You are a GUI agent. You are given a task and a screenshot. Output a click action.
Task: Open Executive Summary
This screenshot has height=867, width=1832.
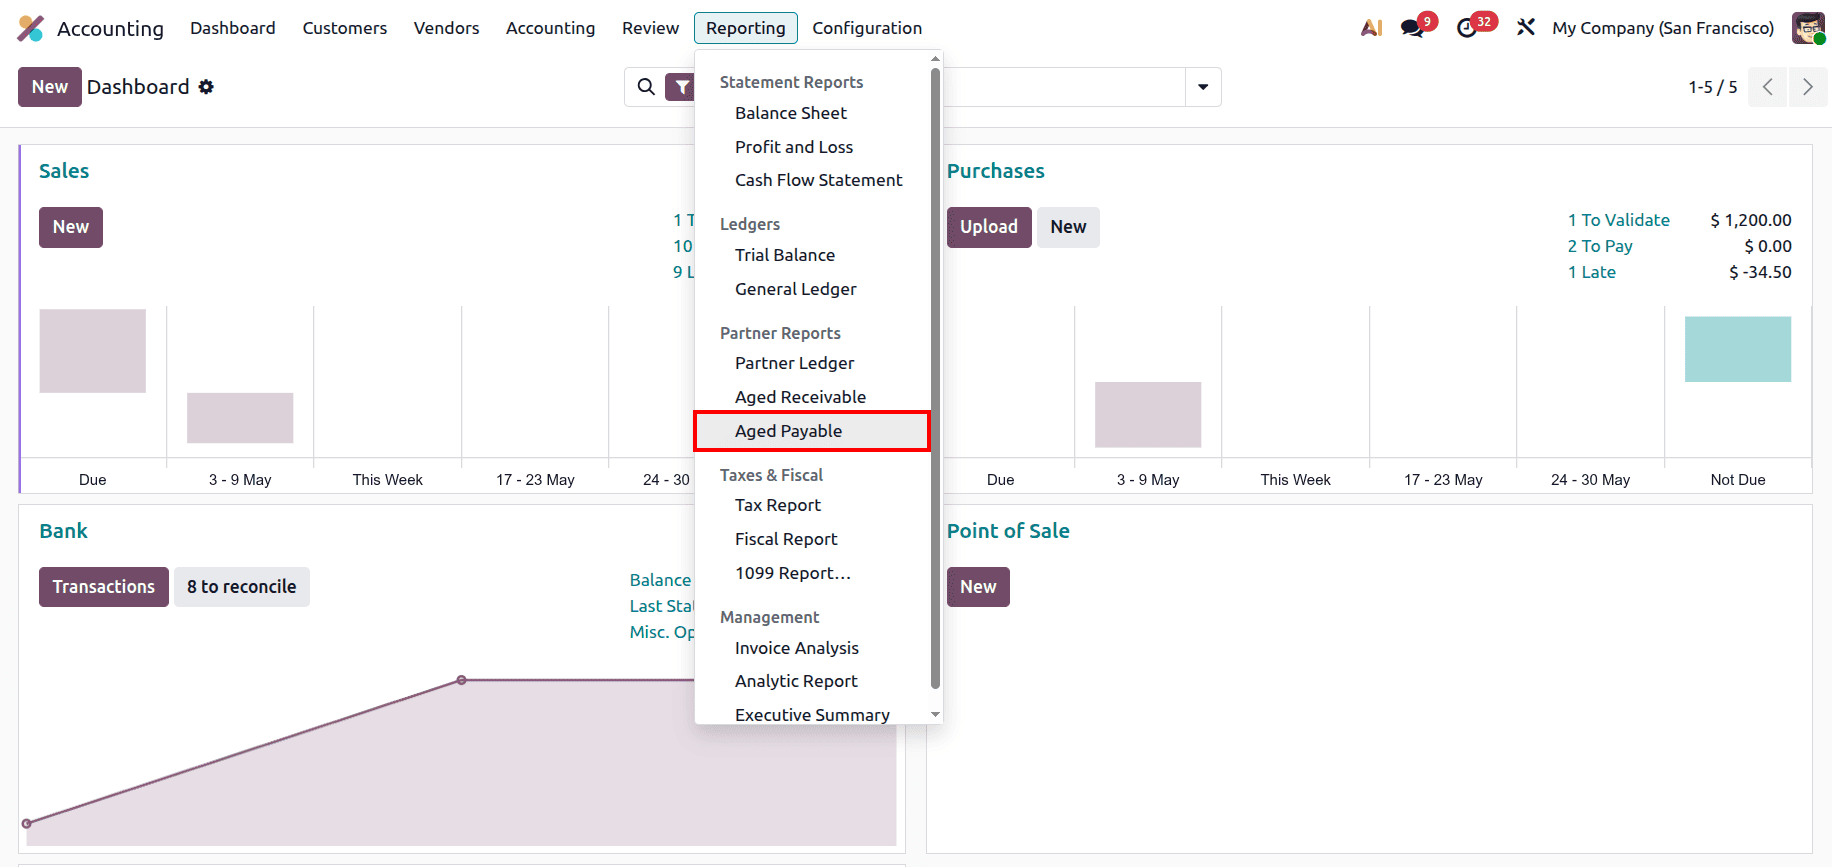pyautogui.click(x=812, y=714)
